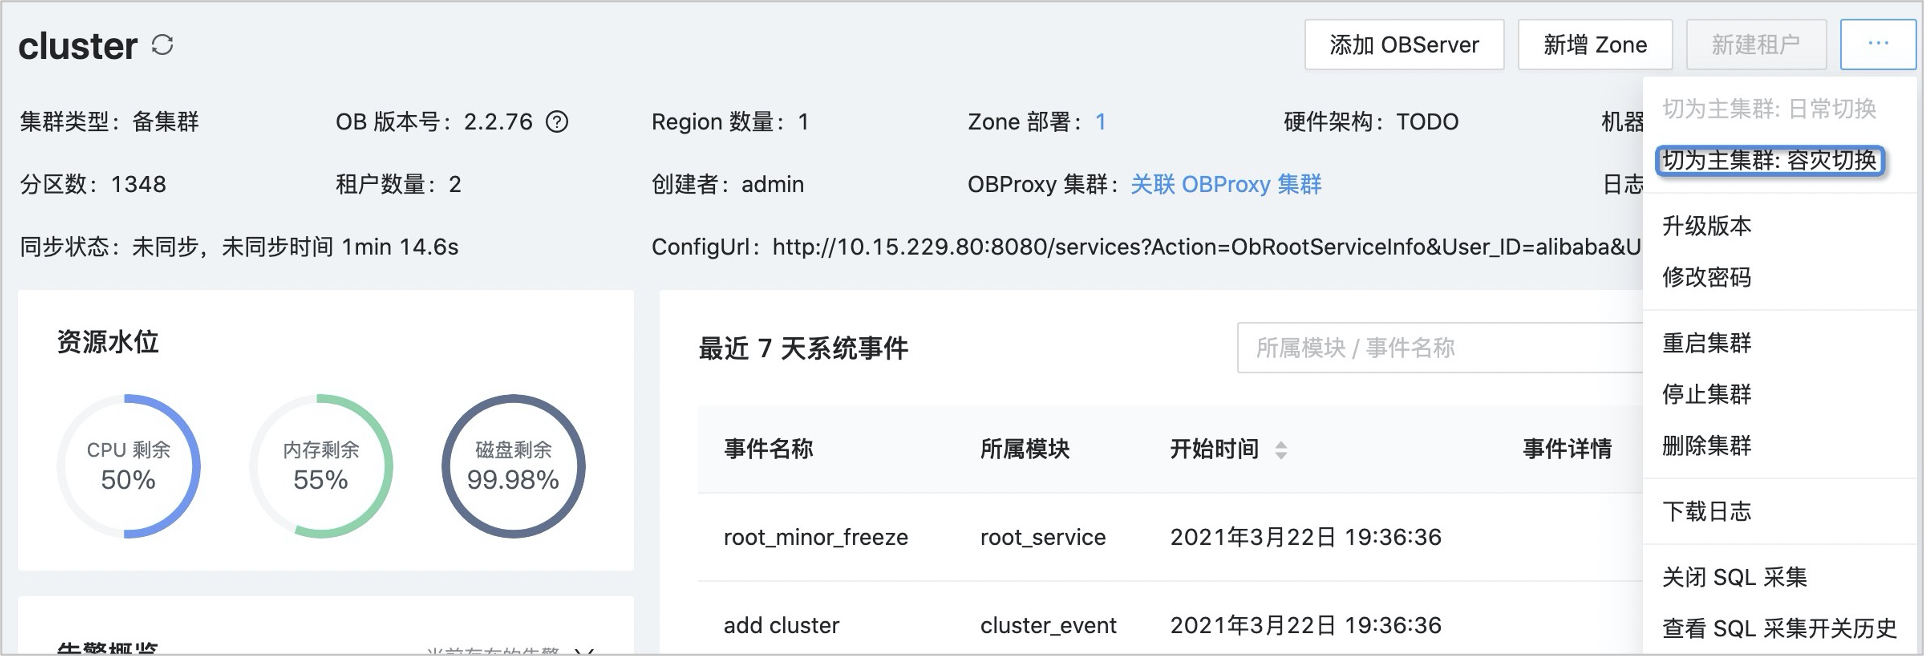Open the three-dots more actions button

tap(1877, 44)
